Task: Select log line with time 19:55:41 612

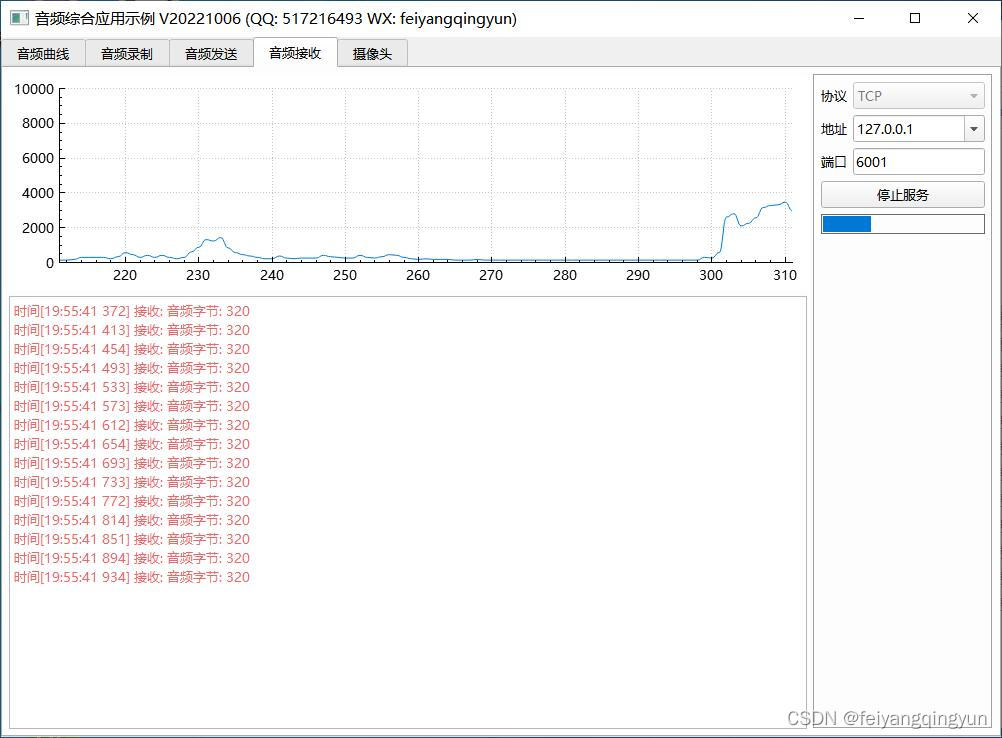Action: coord(132,426)
